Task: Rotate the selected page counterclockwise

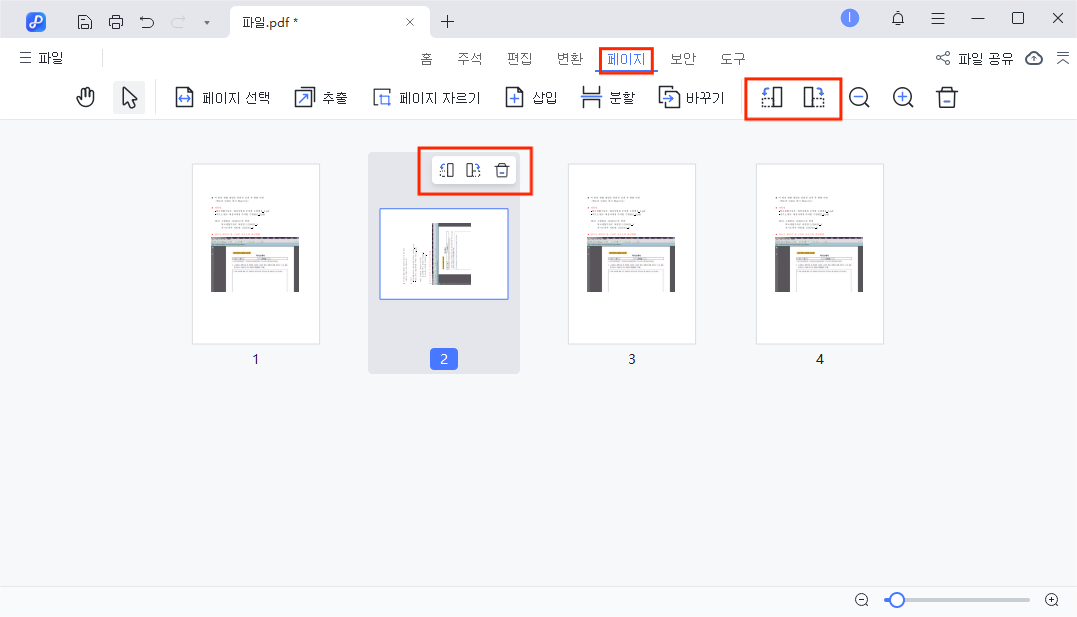Action: point(770,97)
